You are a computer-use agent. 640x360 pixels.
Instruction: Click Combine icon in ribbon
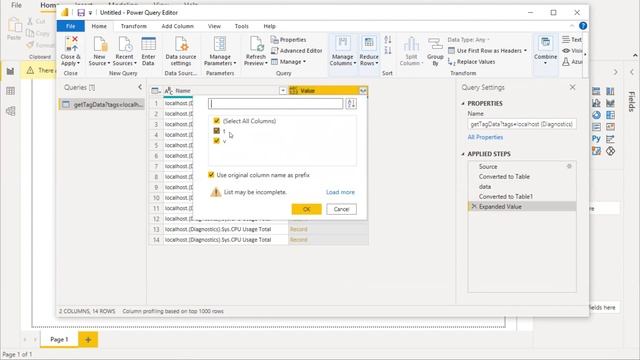[x=545, y=43]
